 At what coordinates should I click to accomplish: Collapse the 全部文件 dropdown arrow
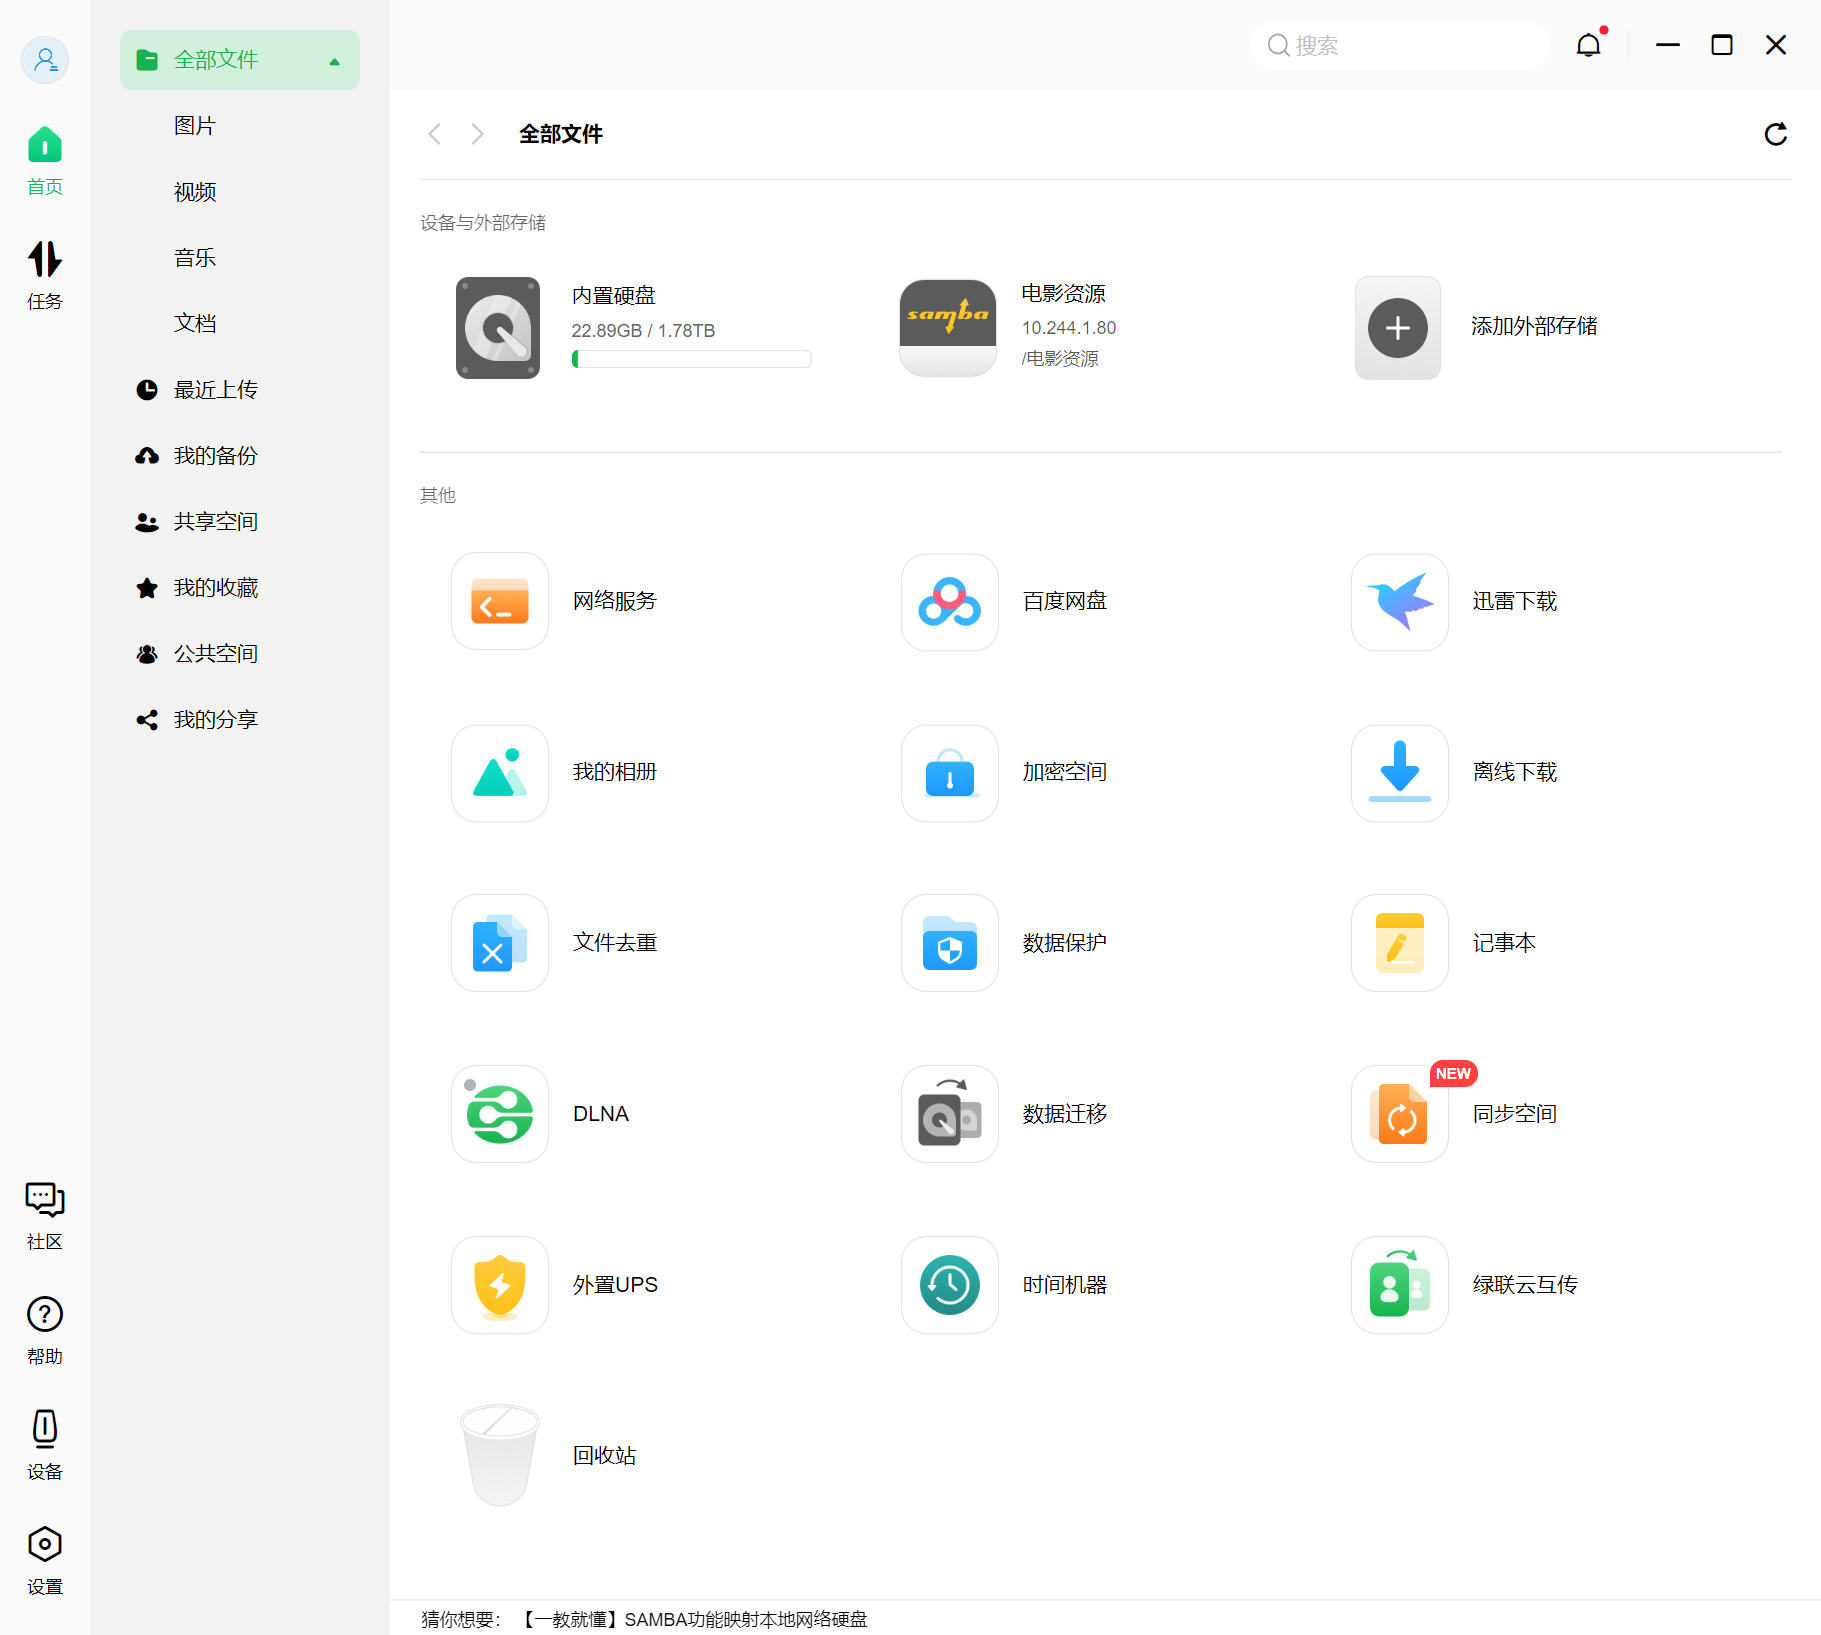[x=335, y=61]
